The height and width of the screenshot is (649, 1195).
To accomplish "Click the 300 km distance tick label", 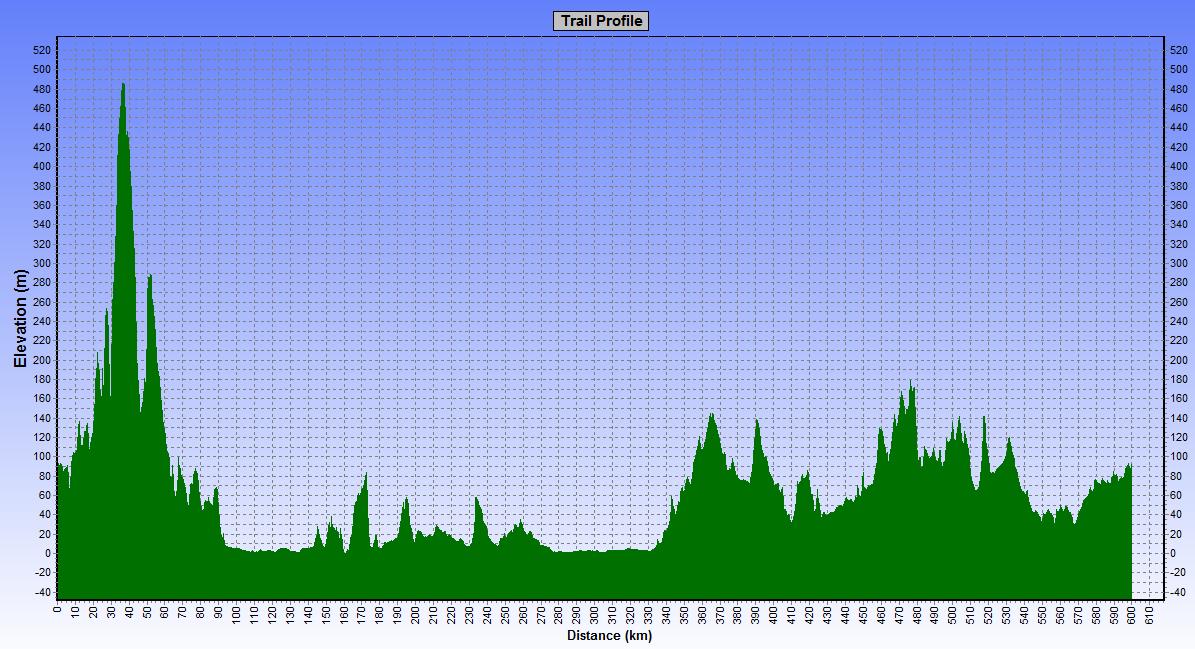I will [x=594, y=614].
